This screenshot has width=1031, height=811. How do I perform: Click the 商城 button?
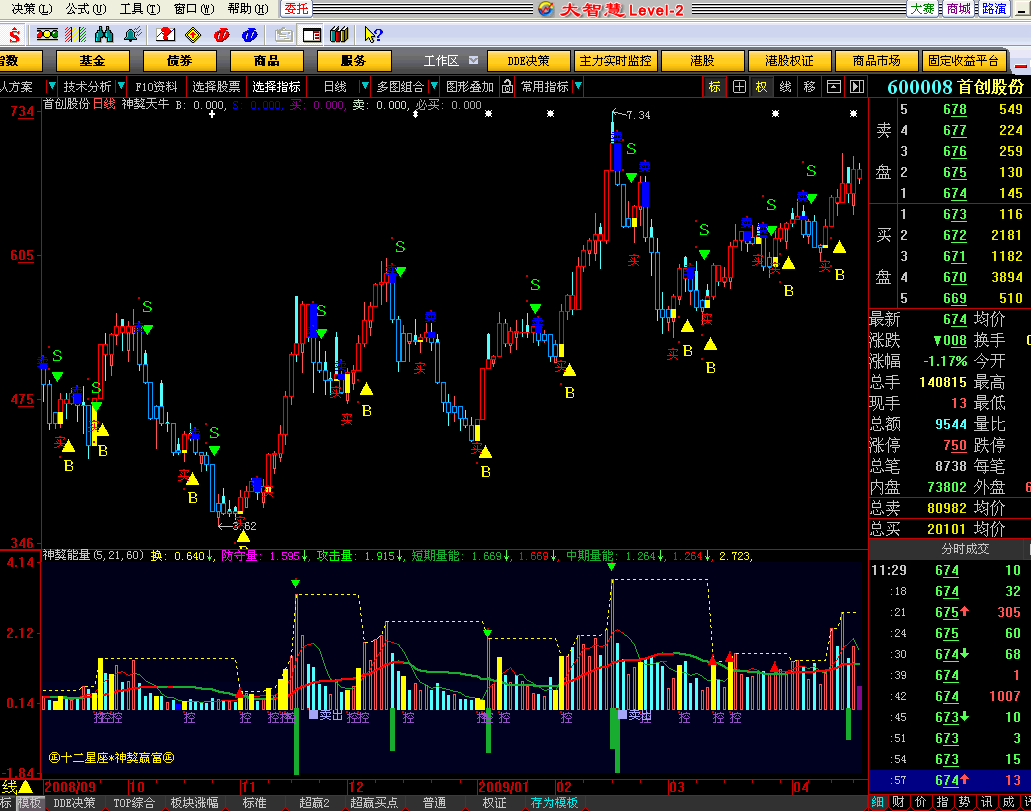[959, 9]
